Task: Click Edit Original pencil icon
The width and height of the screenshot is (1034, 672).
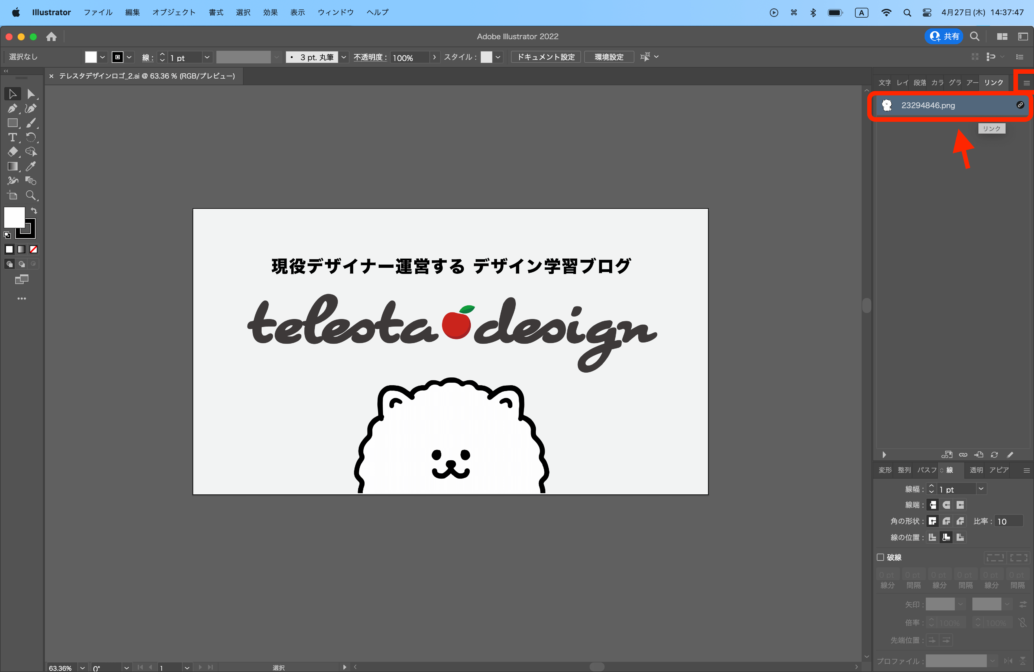Action: [1010, 454]
